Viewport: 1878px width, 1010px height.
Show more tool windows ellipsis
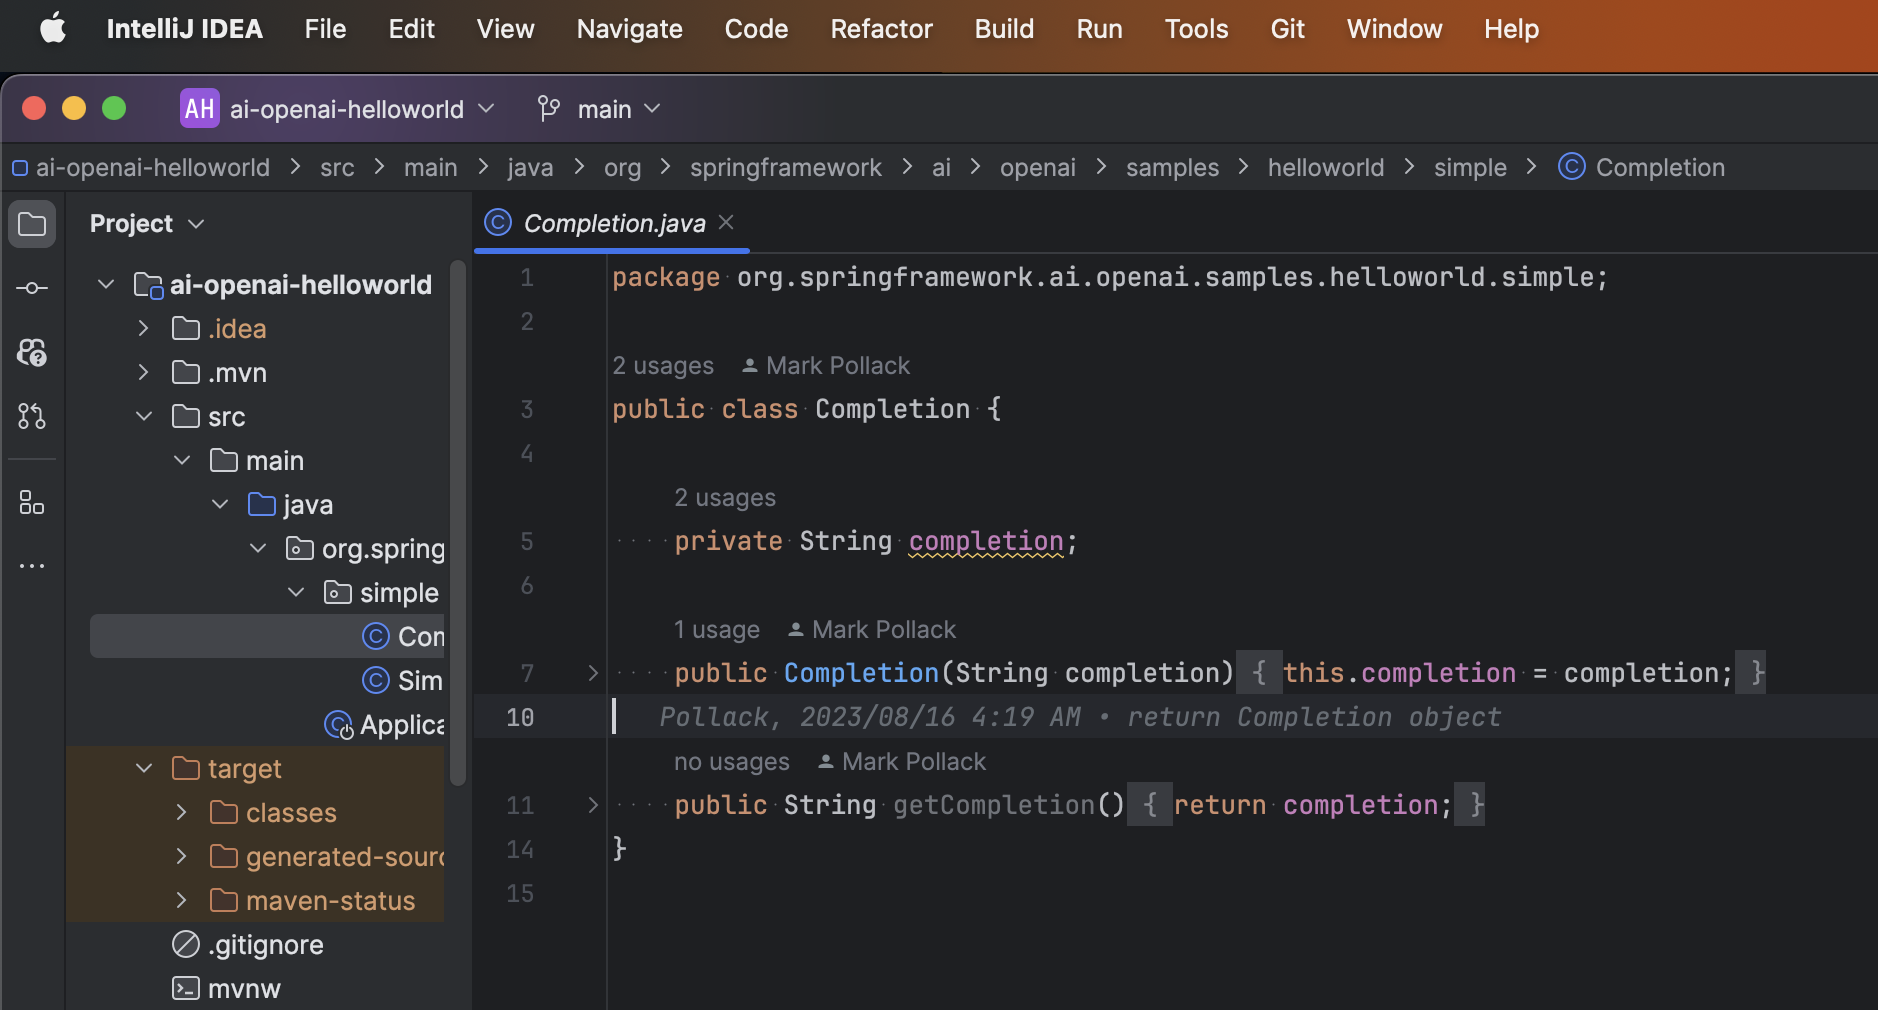pyautogui.click(x=32, y=566)
